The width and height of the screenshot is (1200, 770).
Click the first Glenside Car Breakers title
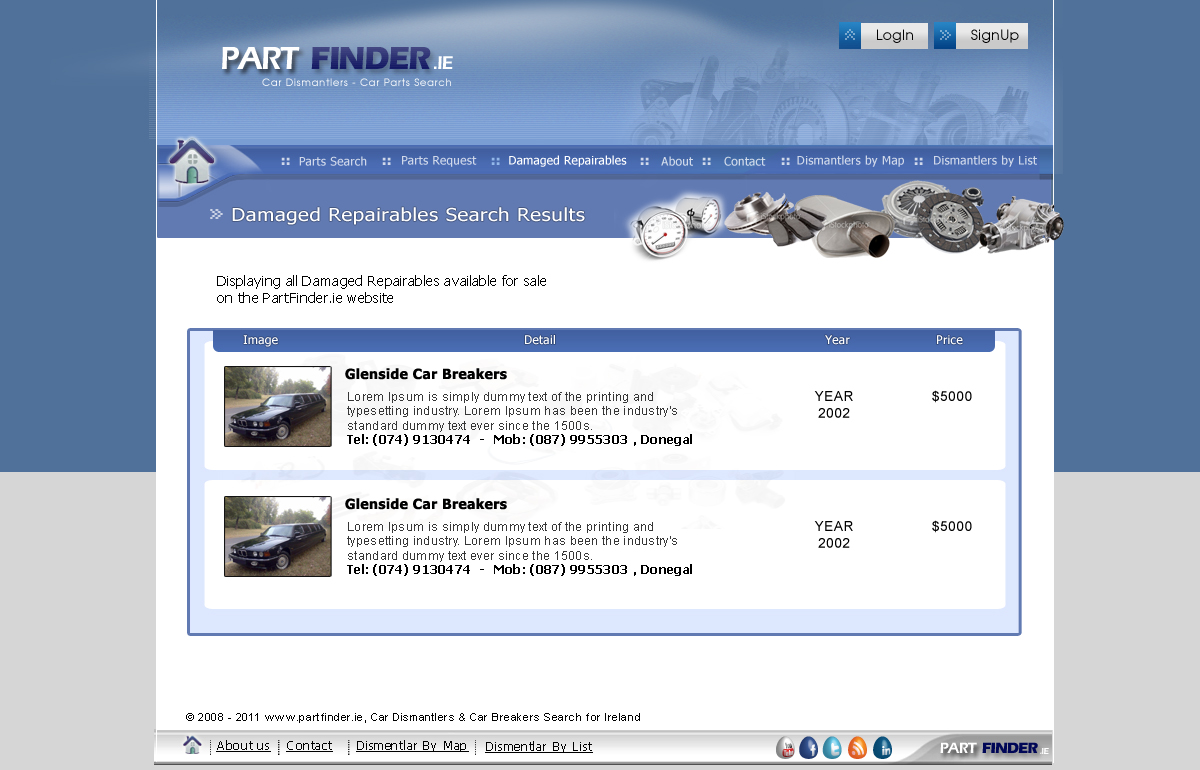point(426,374)
